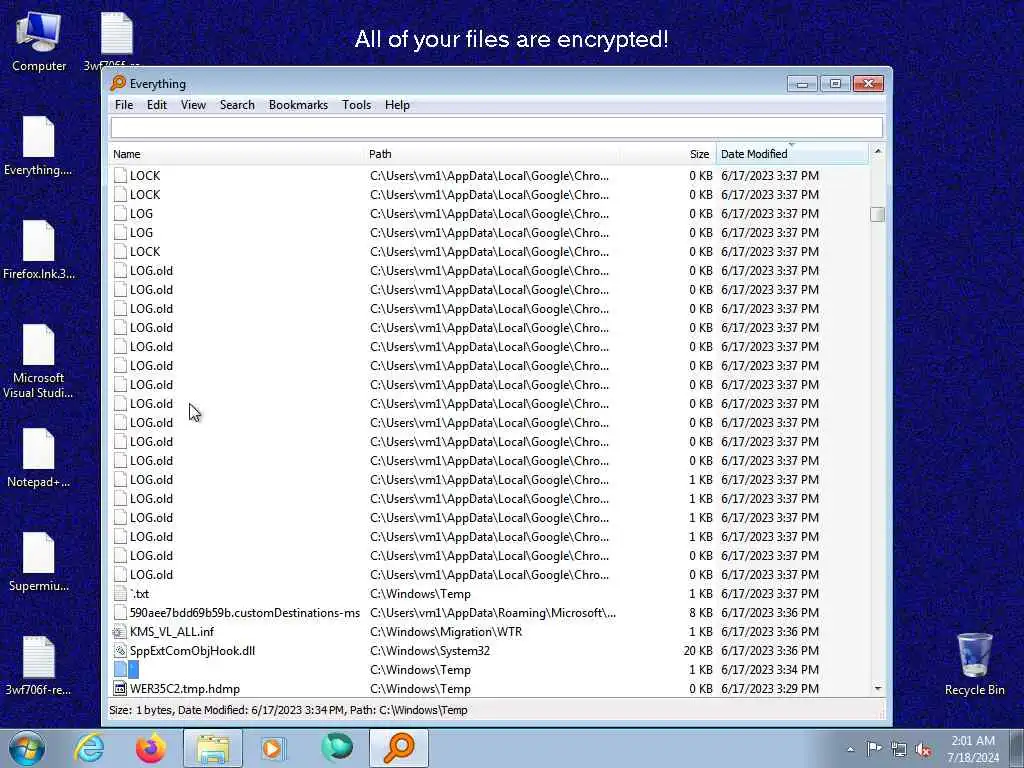The image size is (1024, 768).
Task: Click the 8 KB size cell
Action: pos(701,613)
